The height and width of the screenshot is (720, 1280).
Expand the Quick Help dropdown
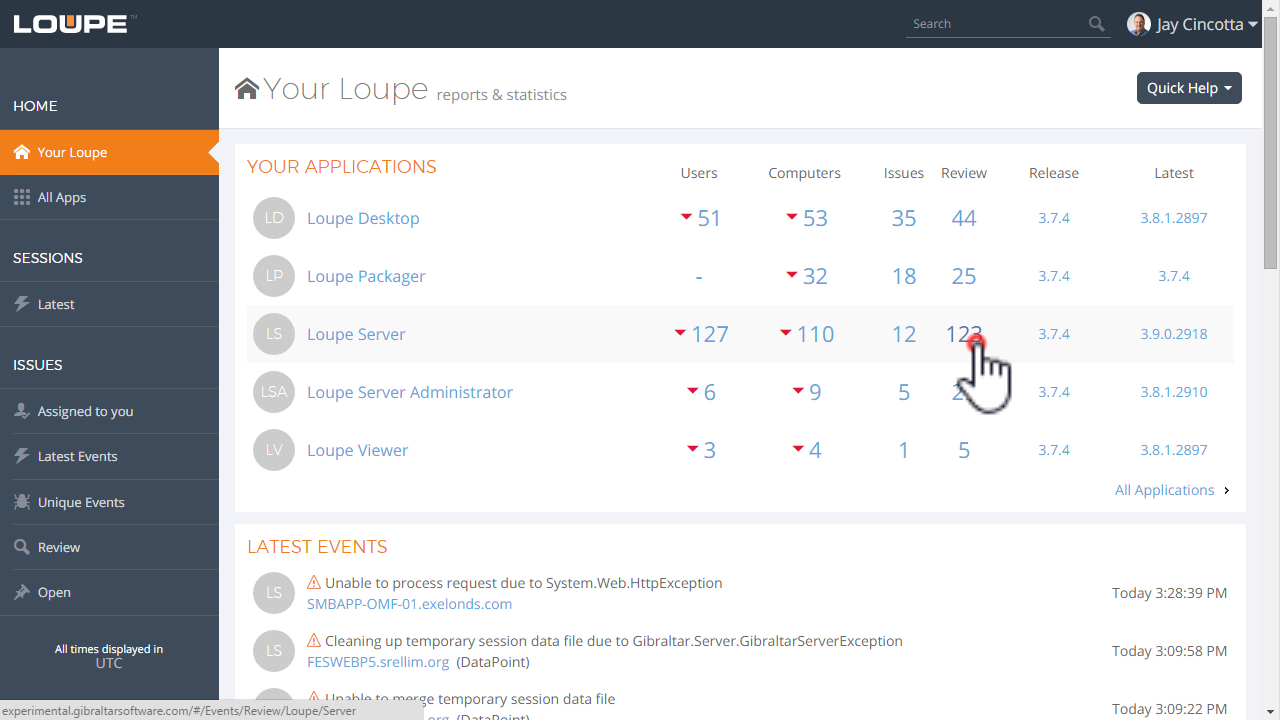click(1189, 88)
